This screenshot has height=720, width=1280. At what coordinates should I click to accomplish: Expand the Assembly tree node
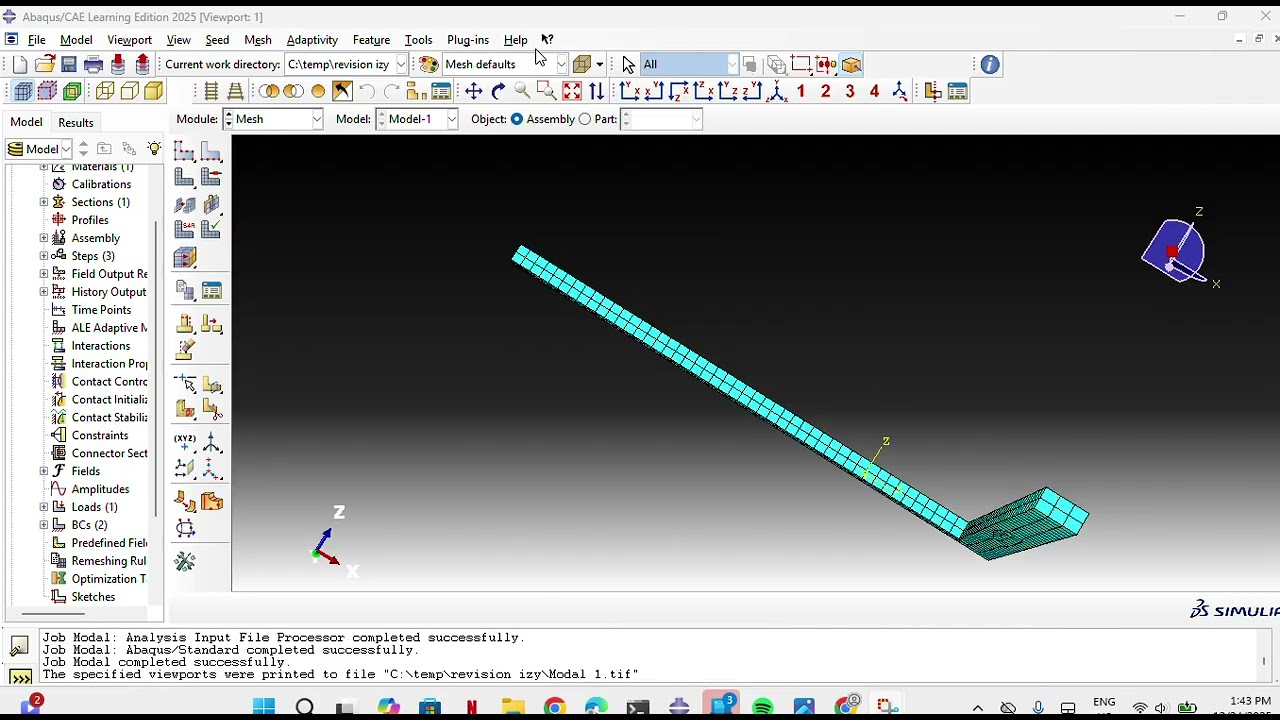tap(44, 238)
